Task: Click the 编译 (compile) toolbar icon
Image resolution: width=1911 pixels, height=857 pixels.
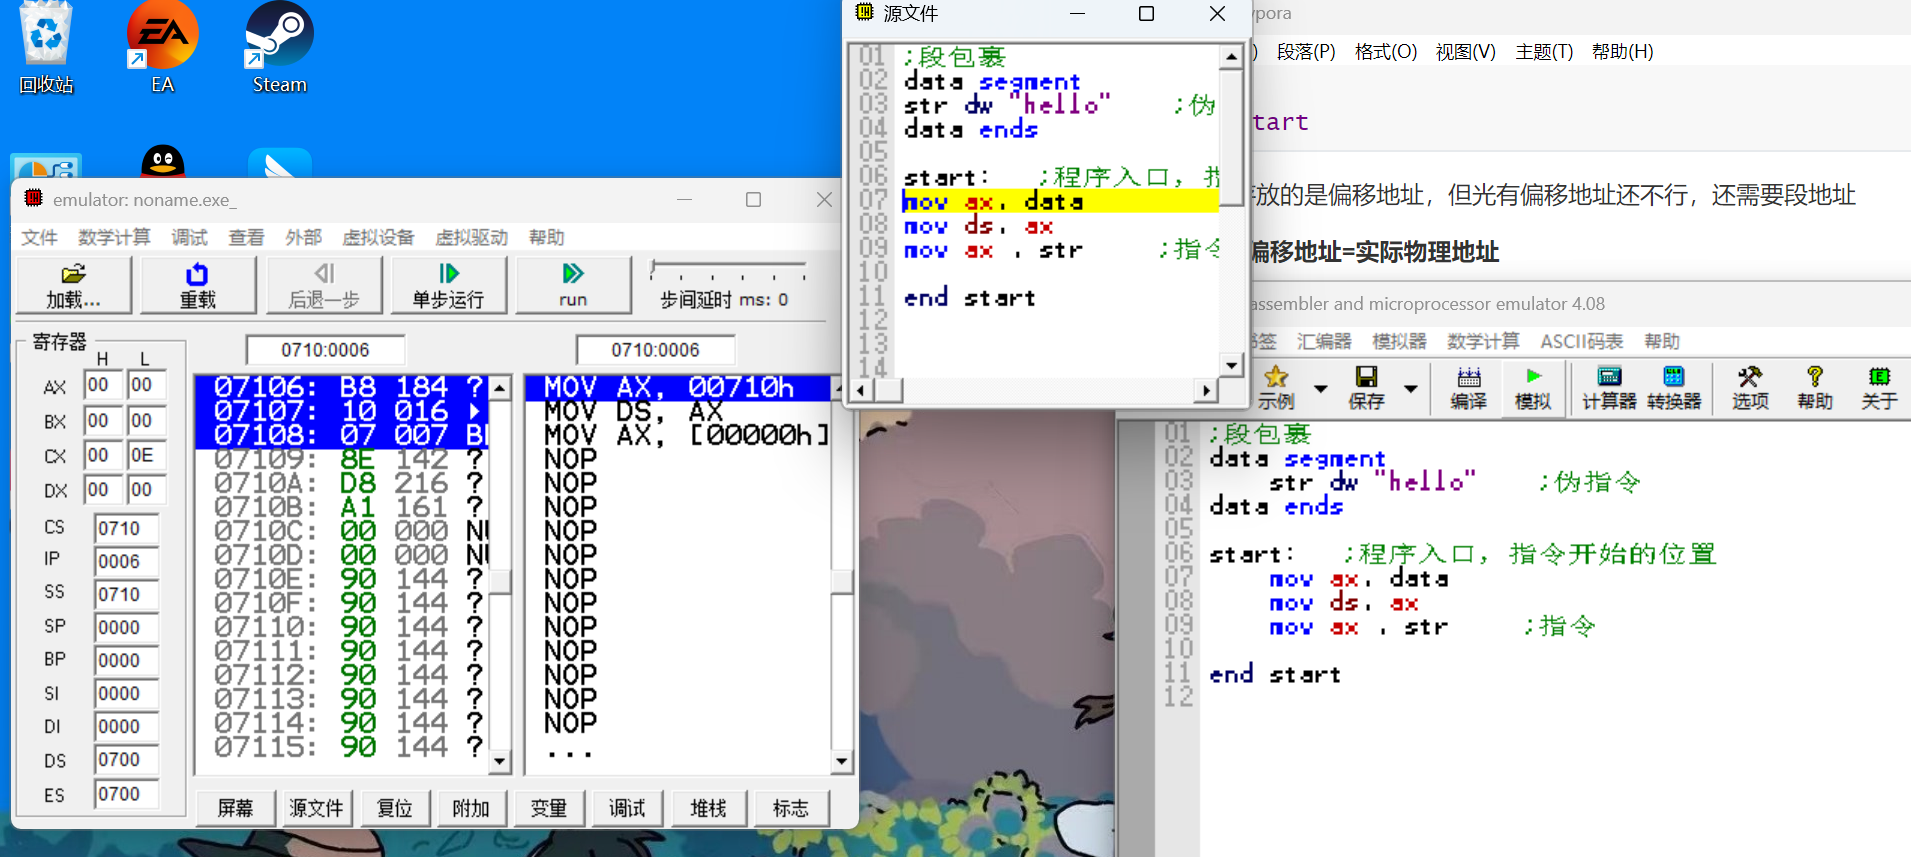Action: [1468, 388]
